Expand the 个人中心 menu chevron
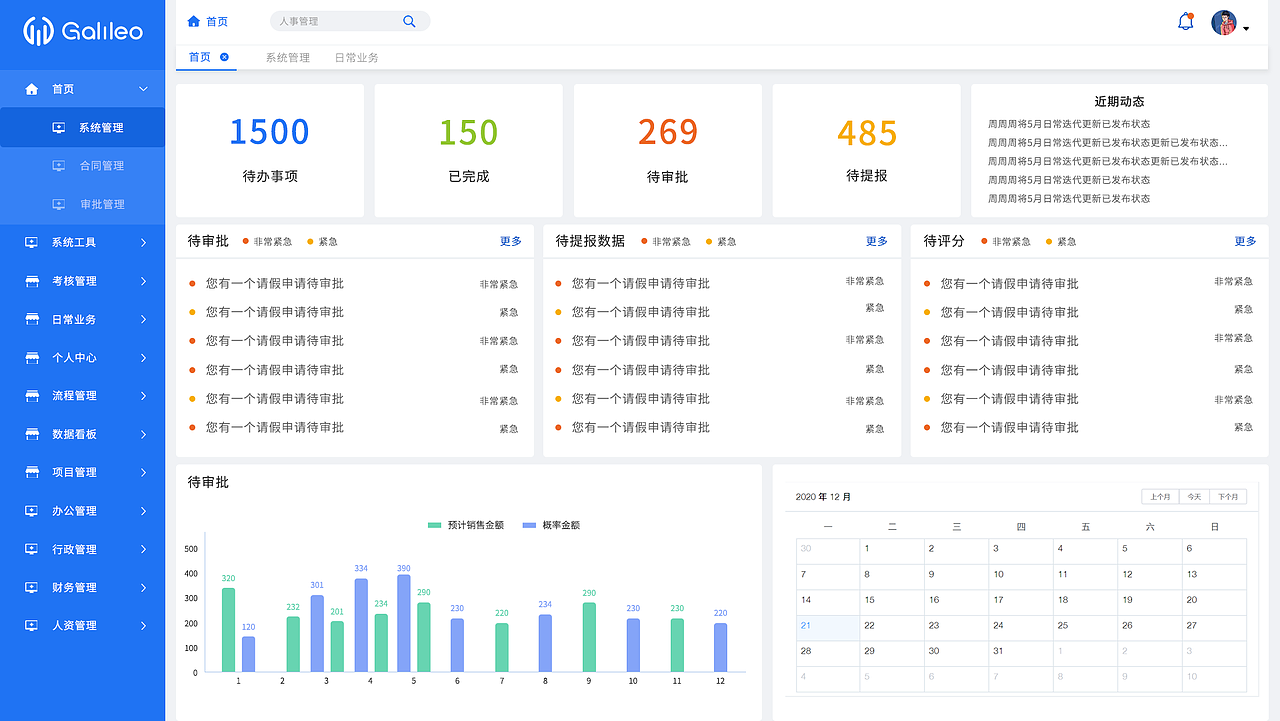This screenshot has width=1280, height=721. (144, 358)
